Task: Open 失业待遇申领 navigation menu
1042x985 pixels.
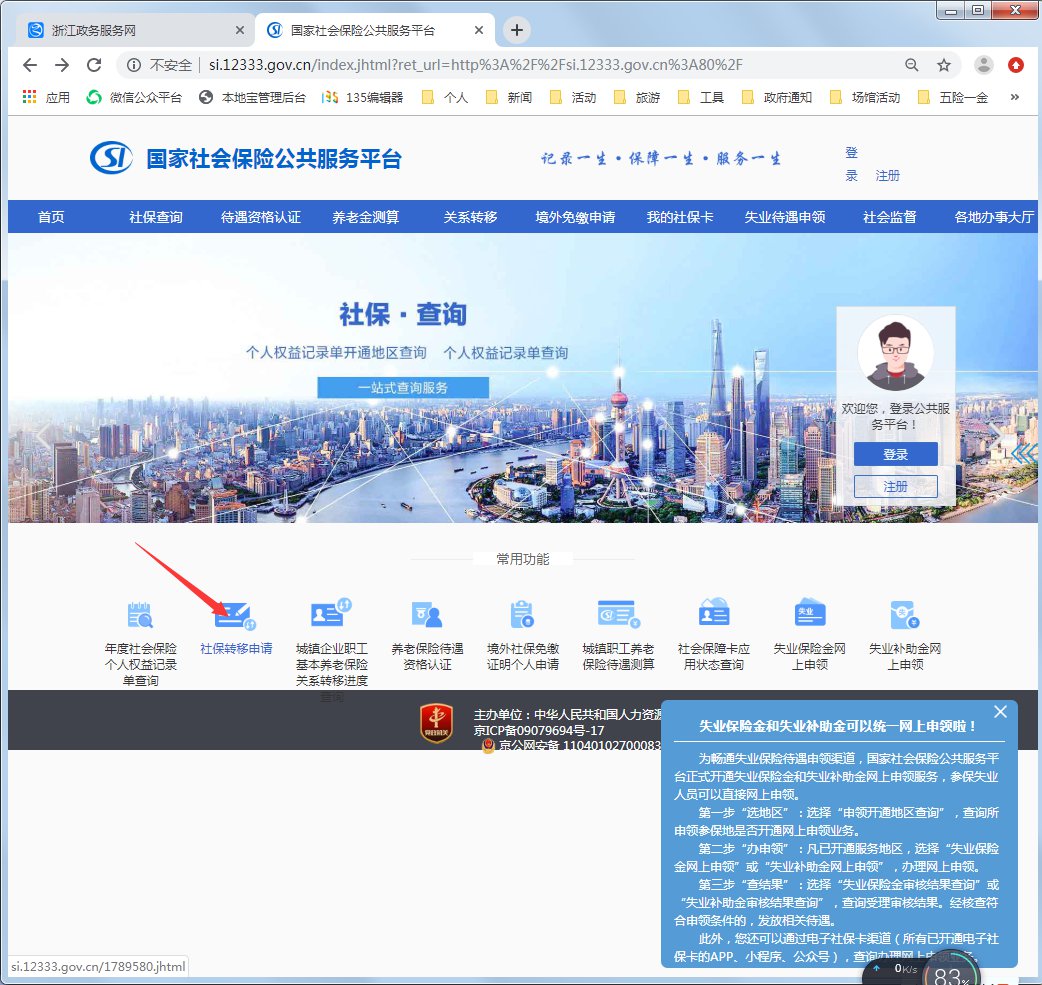Action: 785,217
